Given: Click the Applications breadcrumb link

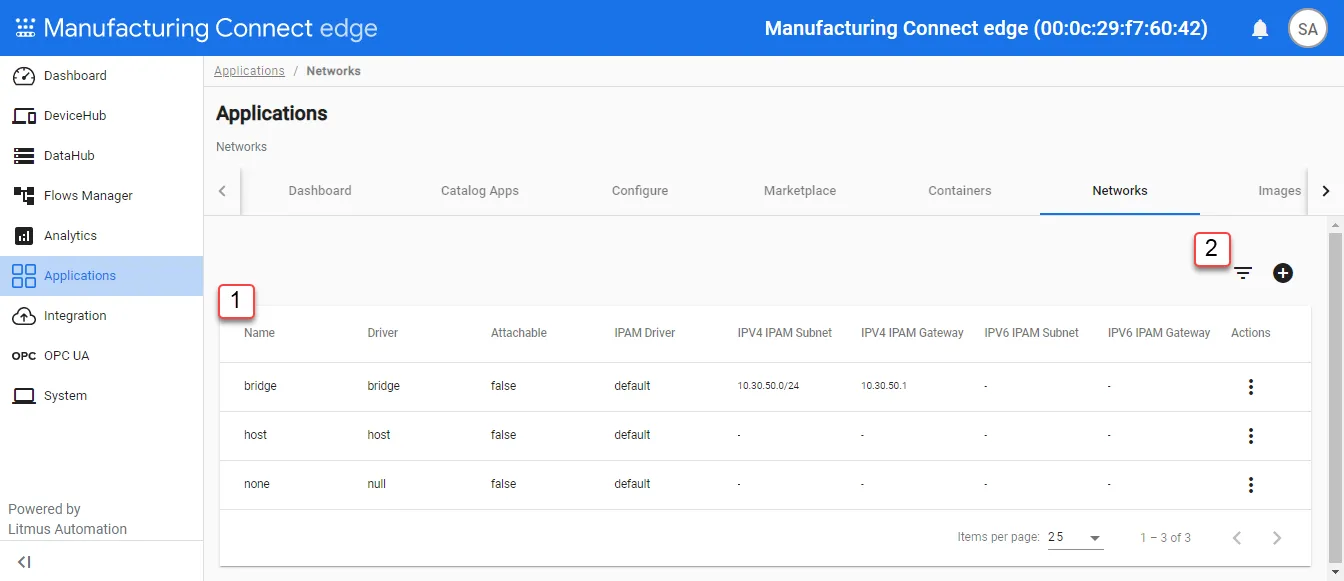Looking at the screenshot, I should 249,71.
